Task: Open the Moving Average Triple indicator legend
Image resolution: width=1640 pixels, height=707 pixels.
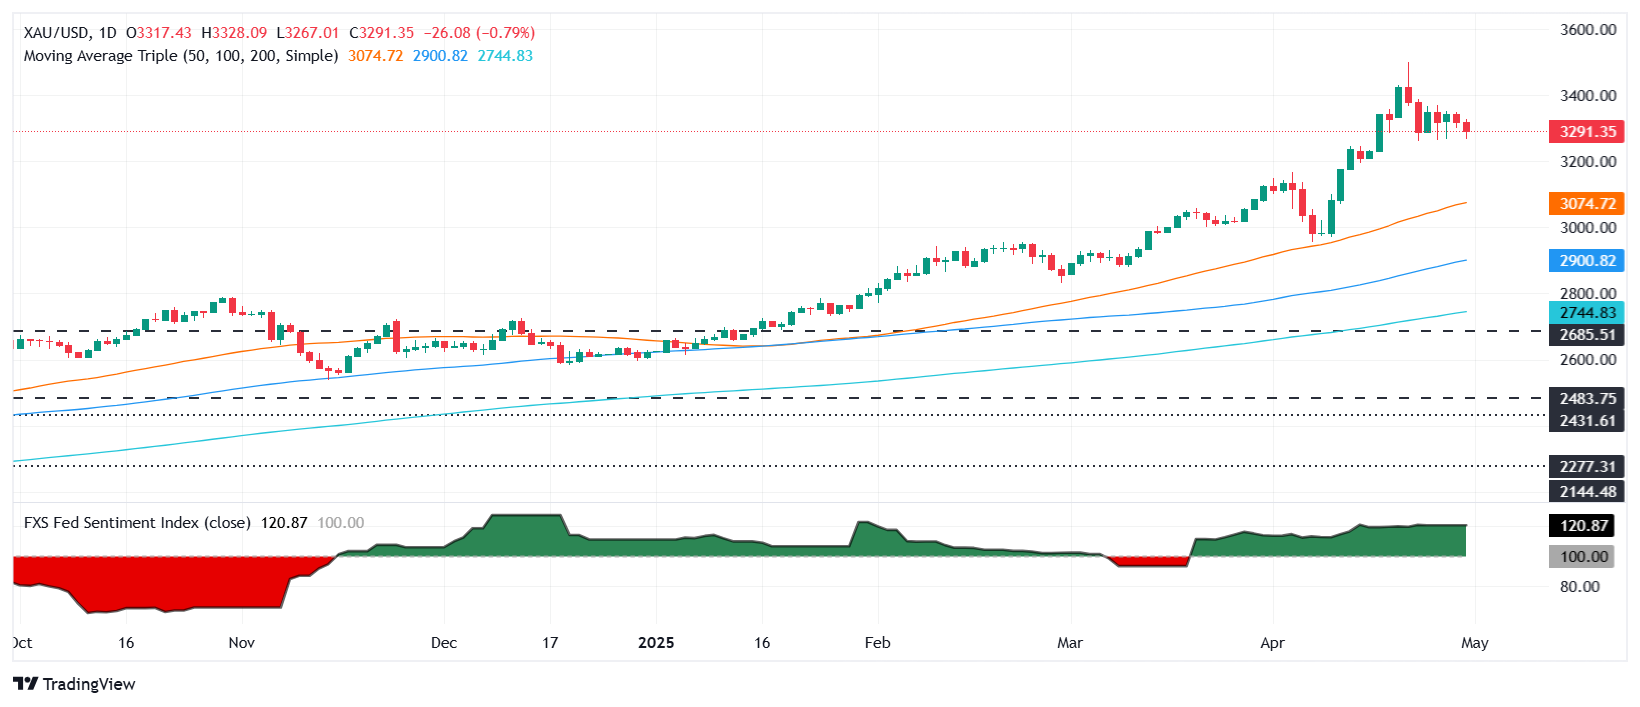Action: 180,56
